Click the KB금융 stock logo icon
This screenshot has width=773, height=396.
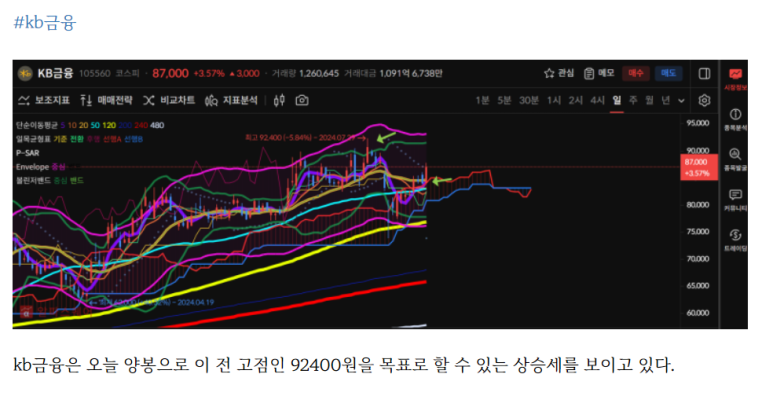pos(25,73)
